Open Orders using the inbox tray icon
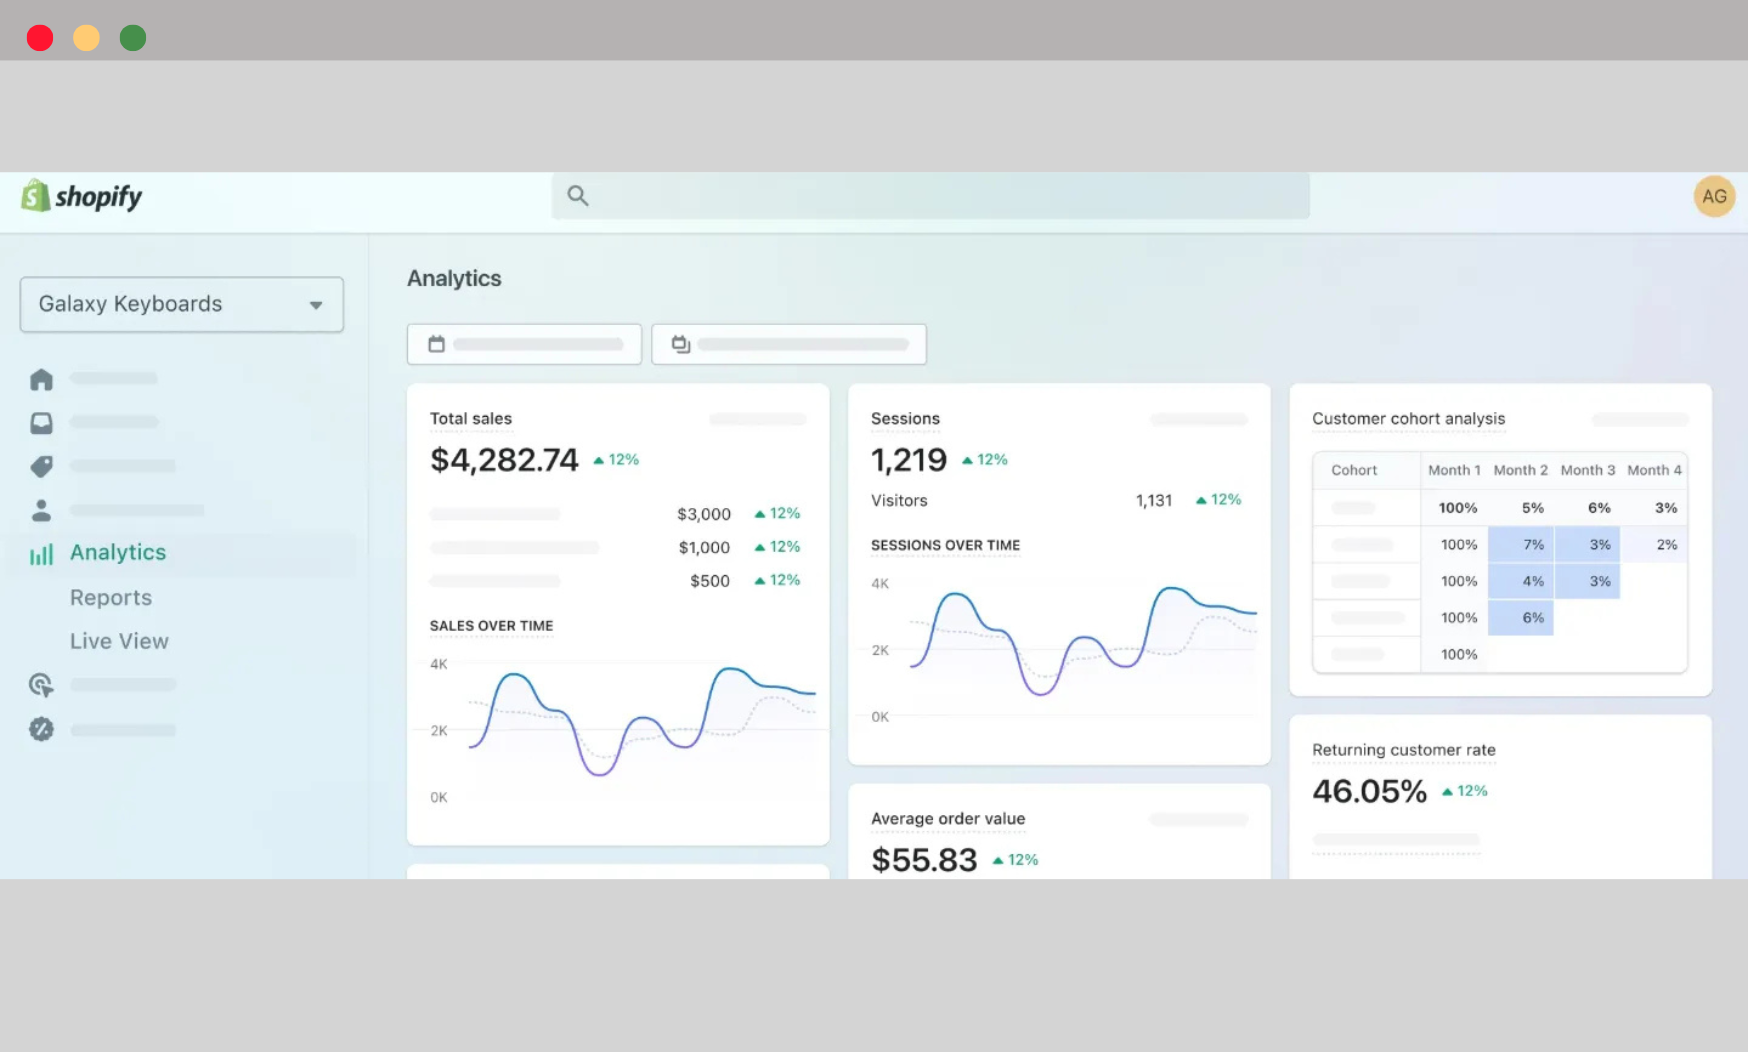Image resolution: width=1748 pixels, height=1052 pixels. (x=40, y=421)
